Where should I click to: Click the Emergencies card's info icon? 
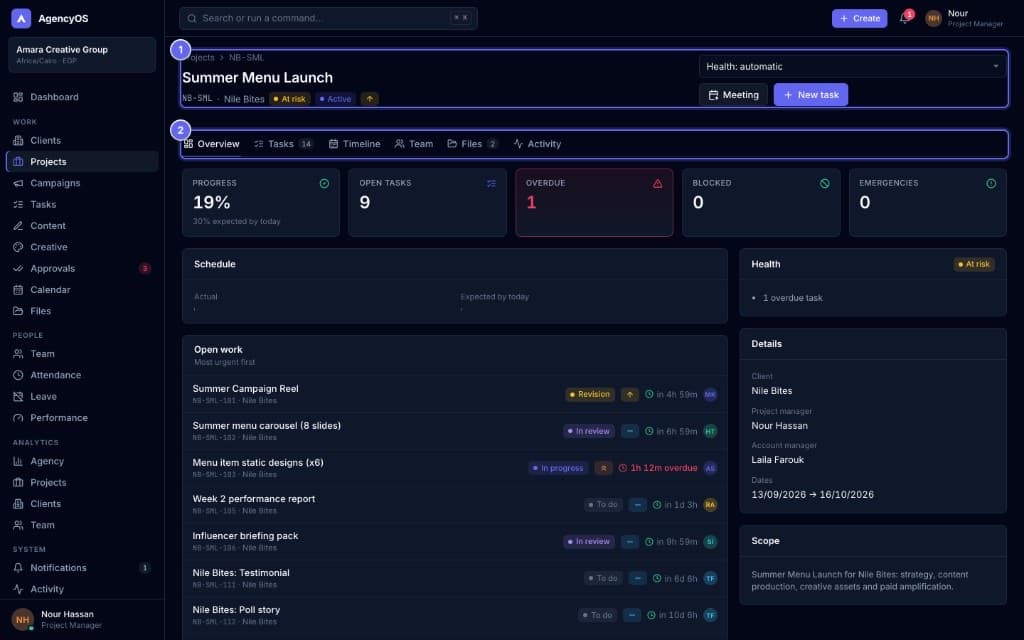(991, 184)
